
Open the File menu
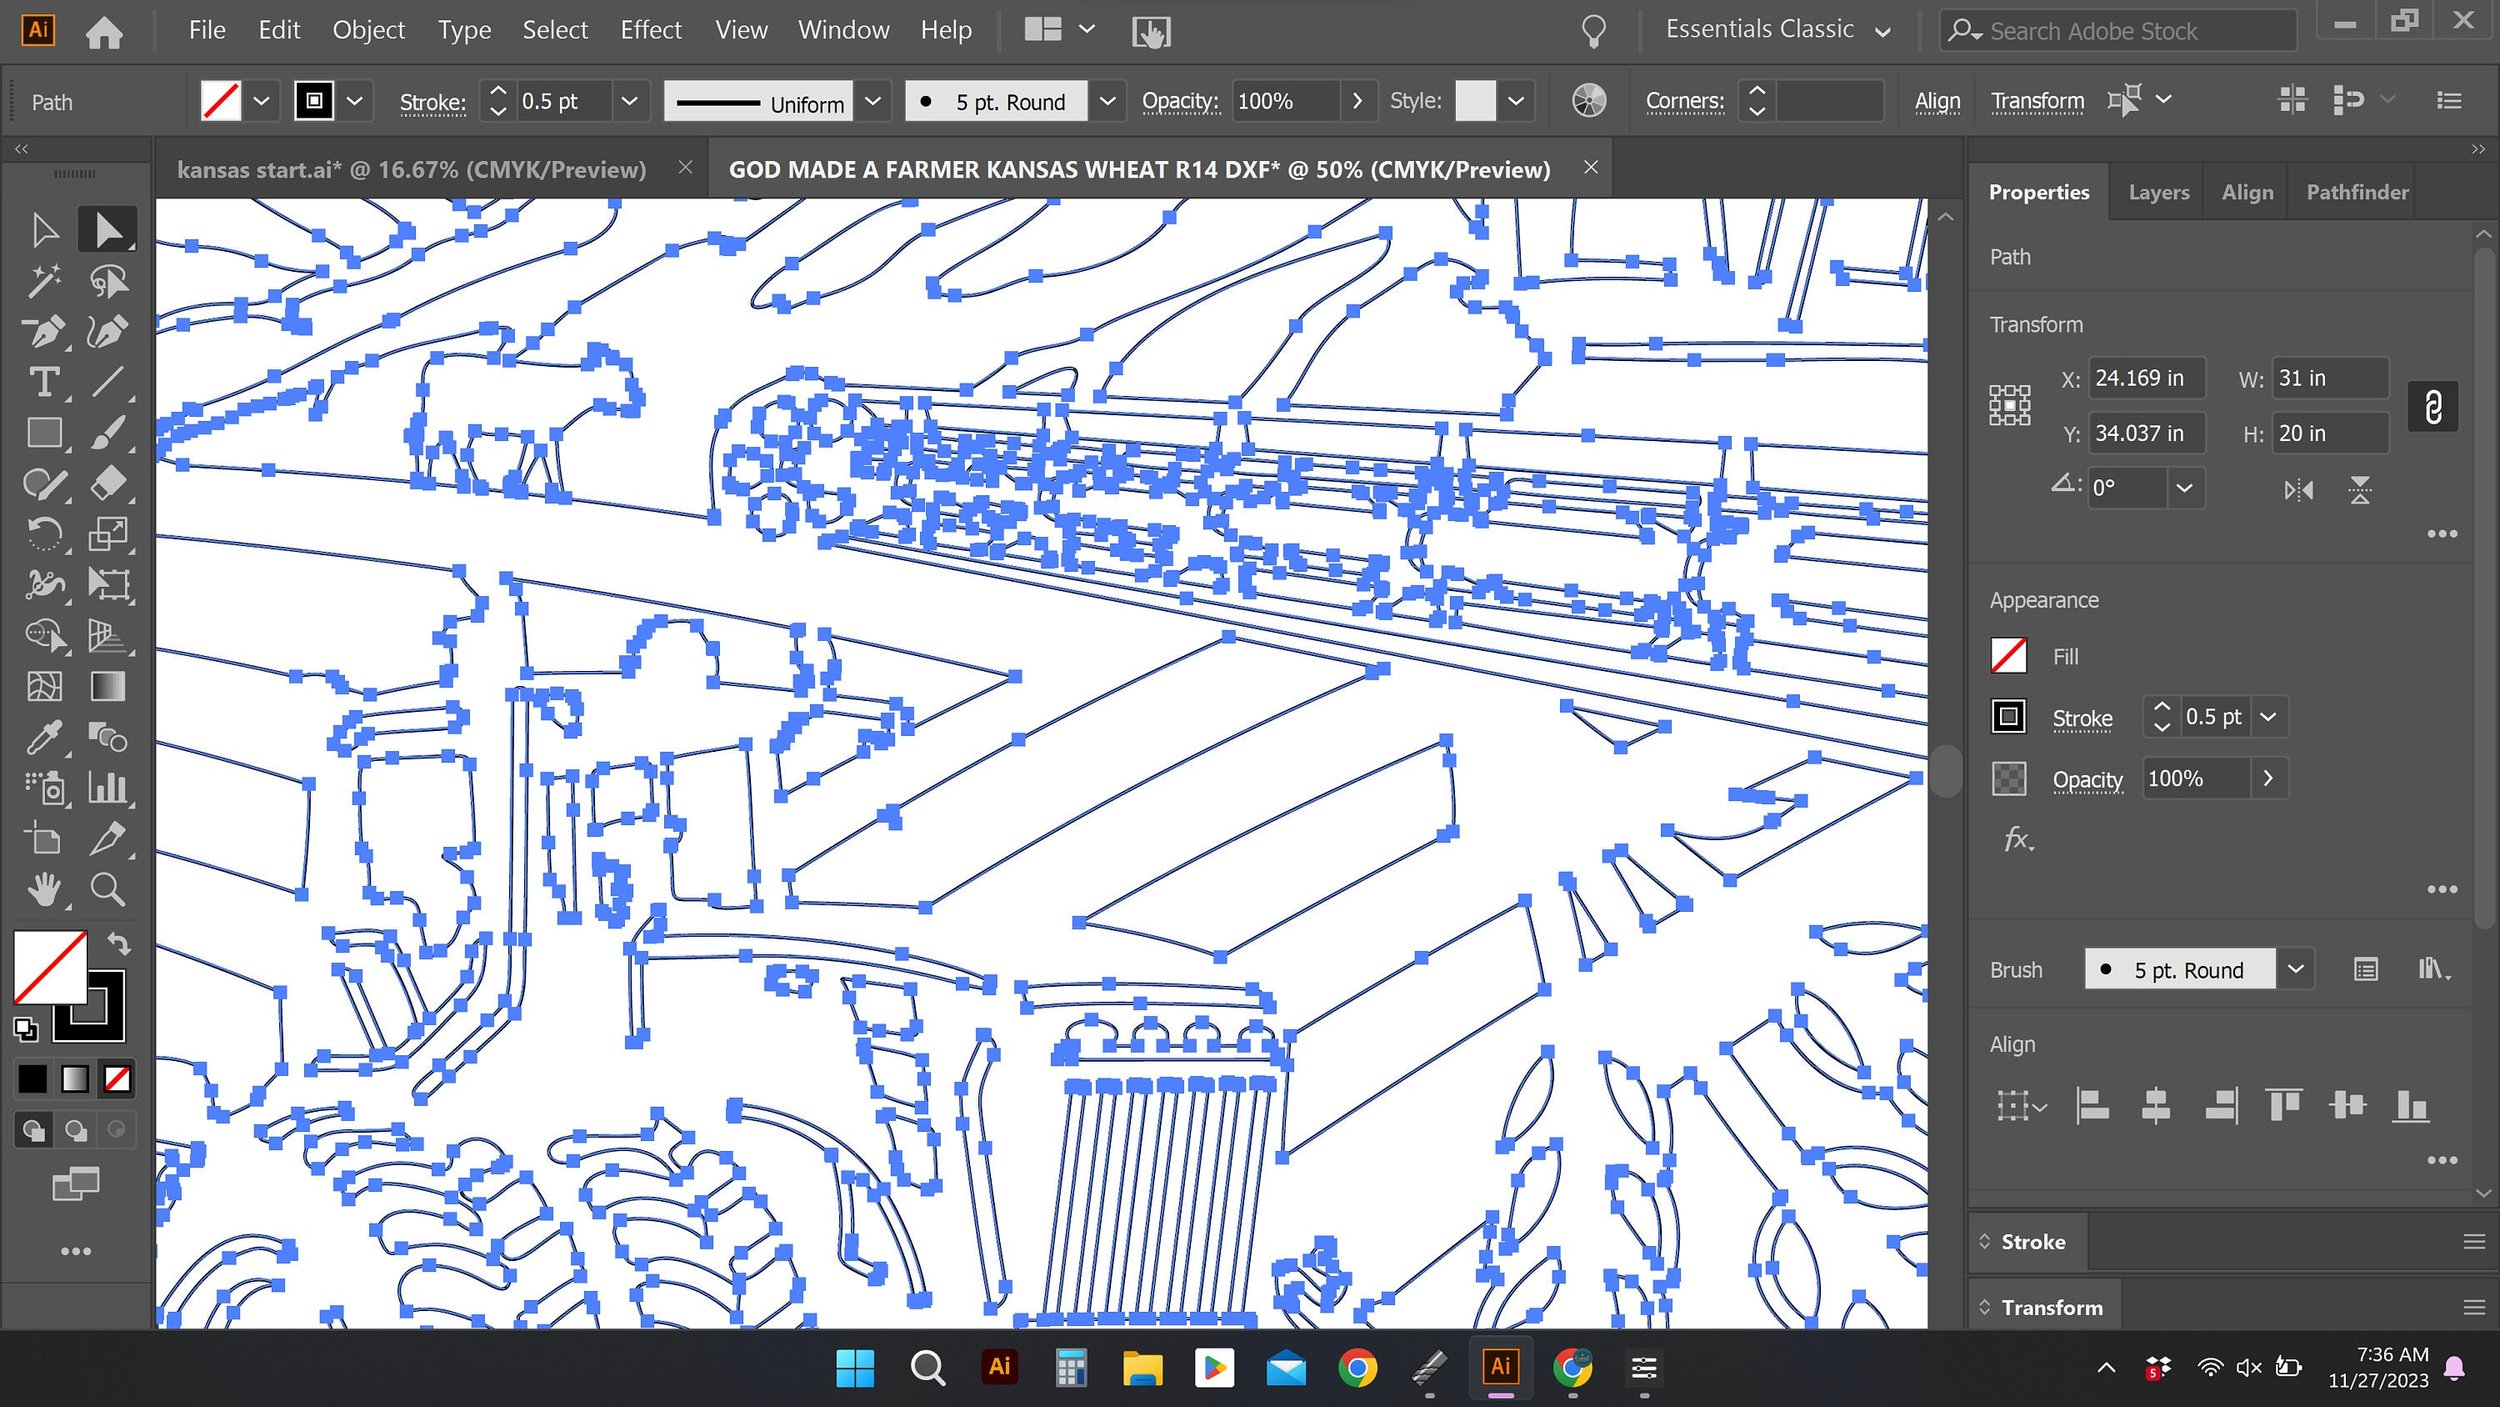coord(207,30)
